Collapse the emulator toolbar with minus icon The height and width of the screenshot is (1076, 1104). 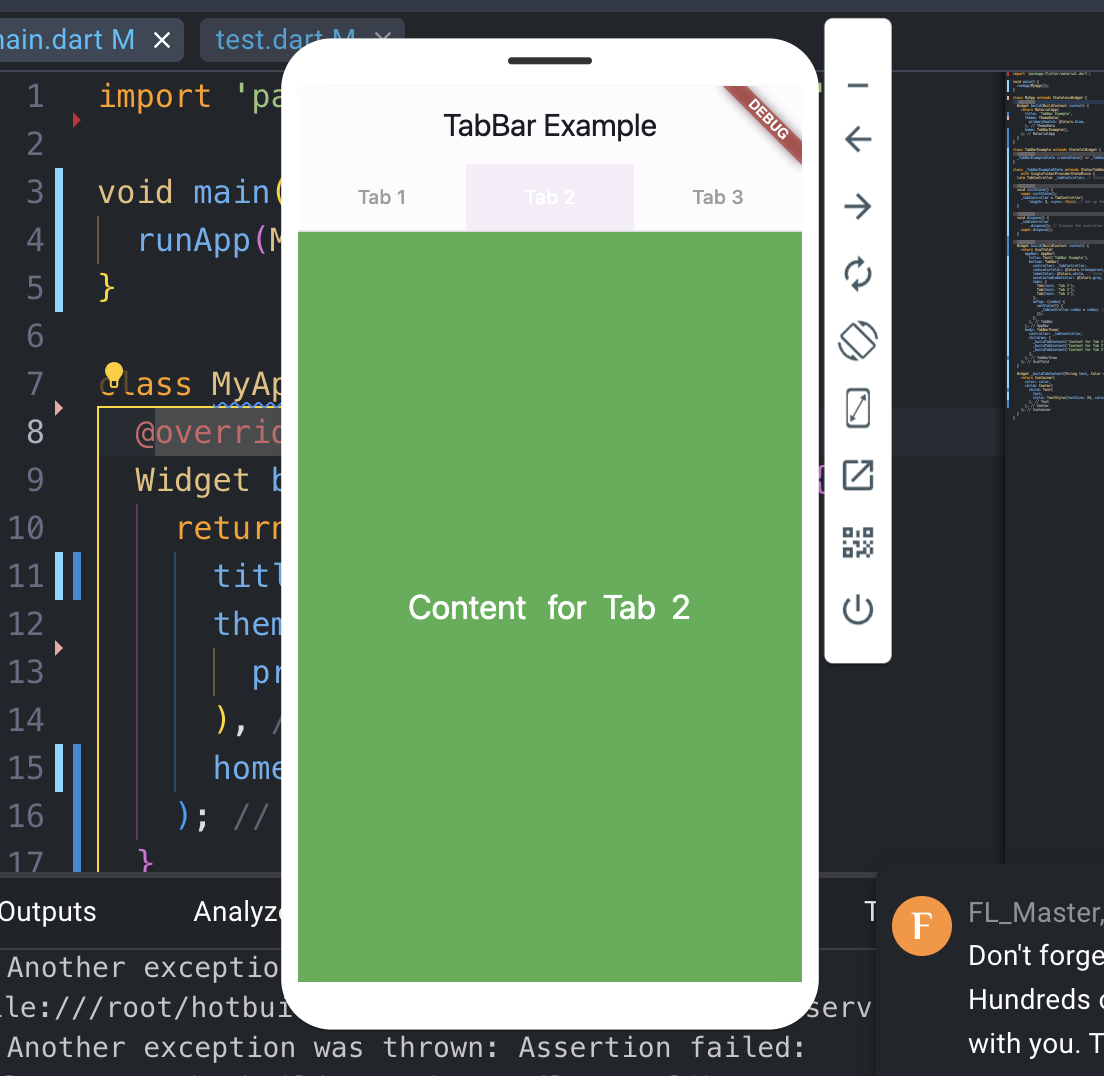[858, 85]
